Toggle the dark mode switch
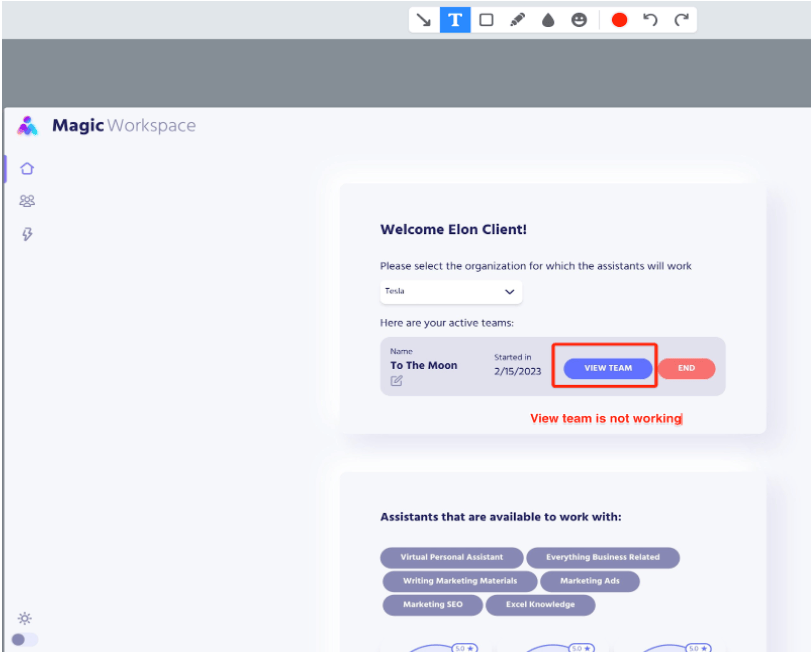This screenshot has width=812, height=652. click(x=24, y=639)
